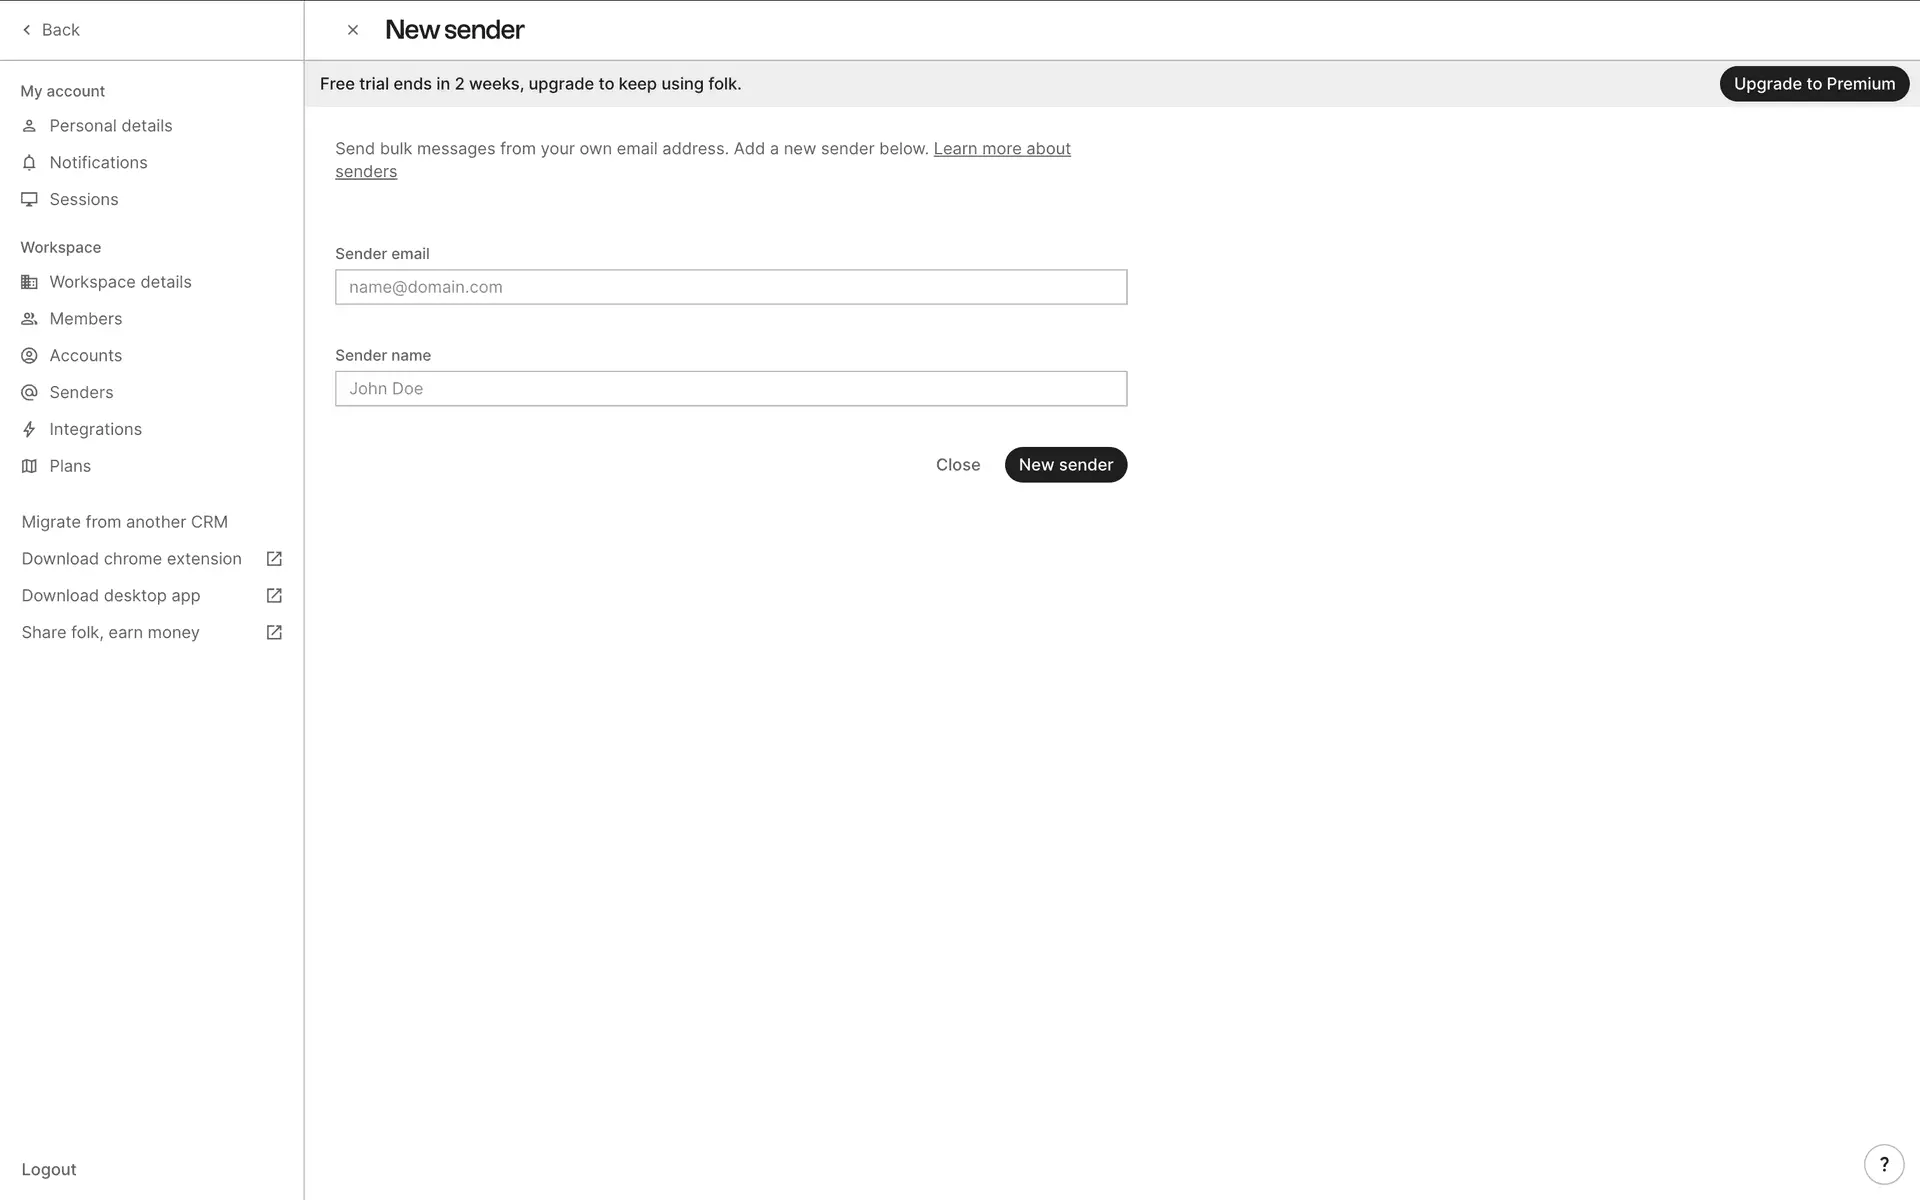Click the Workspace details building icon
This screenshot has height=1200, width=1920.
pos(29,282)
